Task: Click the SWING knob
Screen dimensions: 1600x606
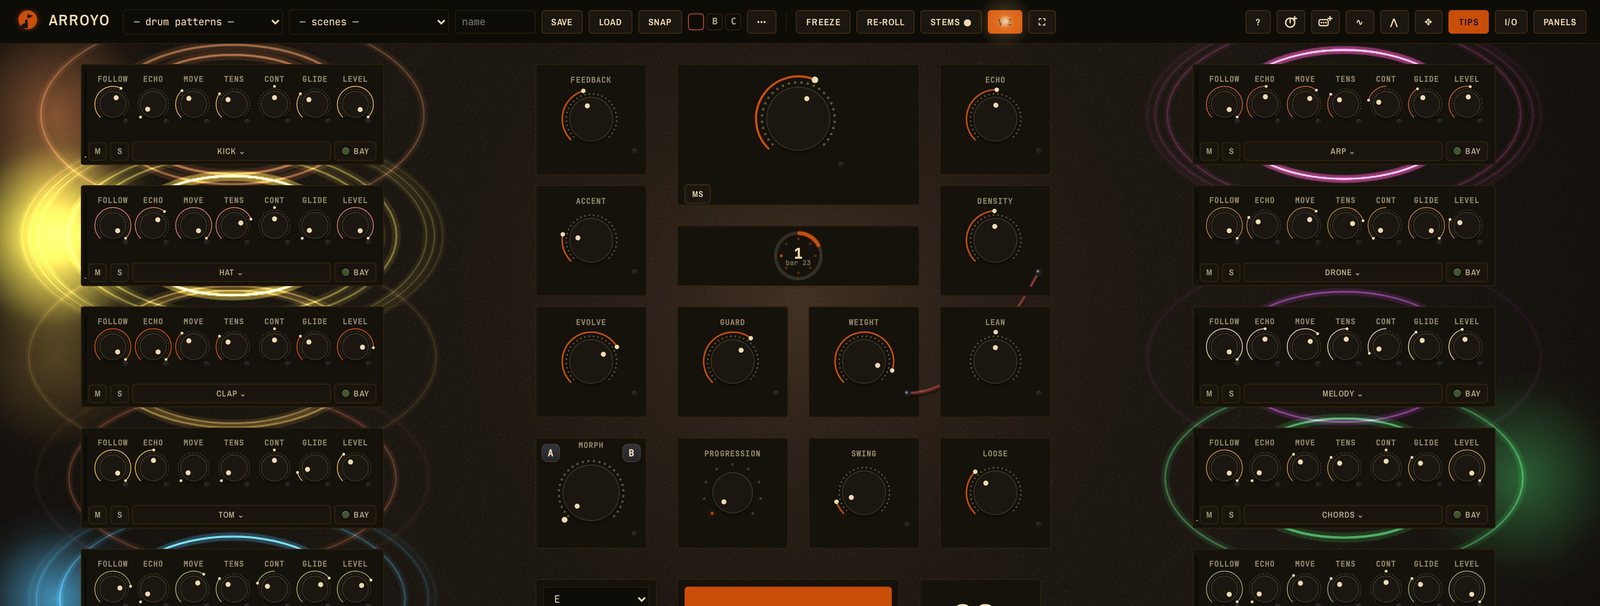Action: point(863,492)
